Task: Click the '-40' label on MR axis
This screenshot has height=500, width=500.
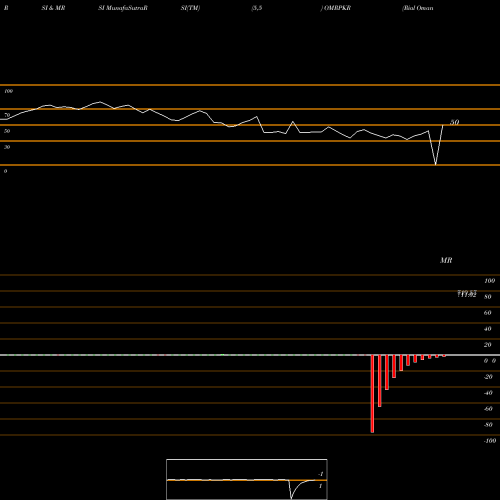Action: 488,393
